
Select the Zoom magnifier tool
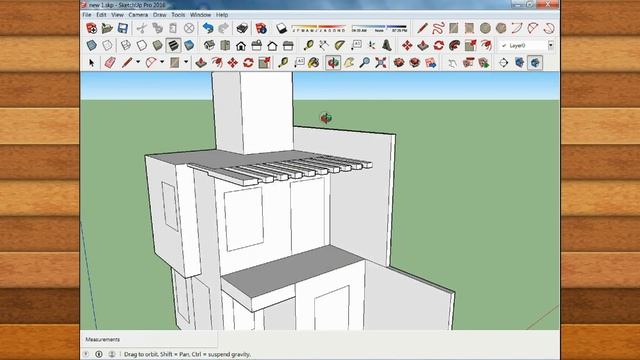[364, 63]
